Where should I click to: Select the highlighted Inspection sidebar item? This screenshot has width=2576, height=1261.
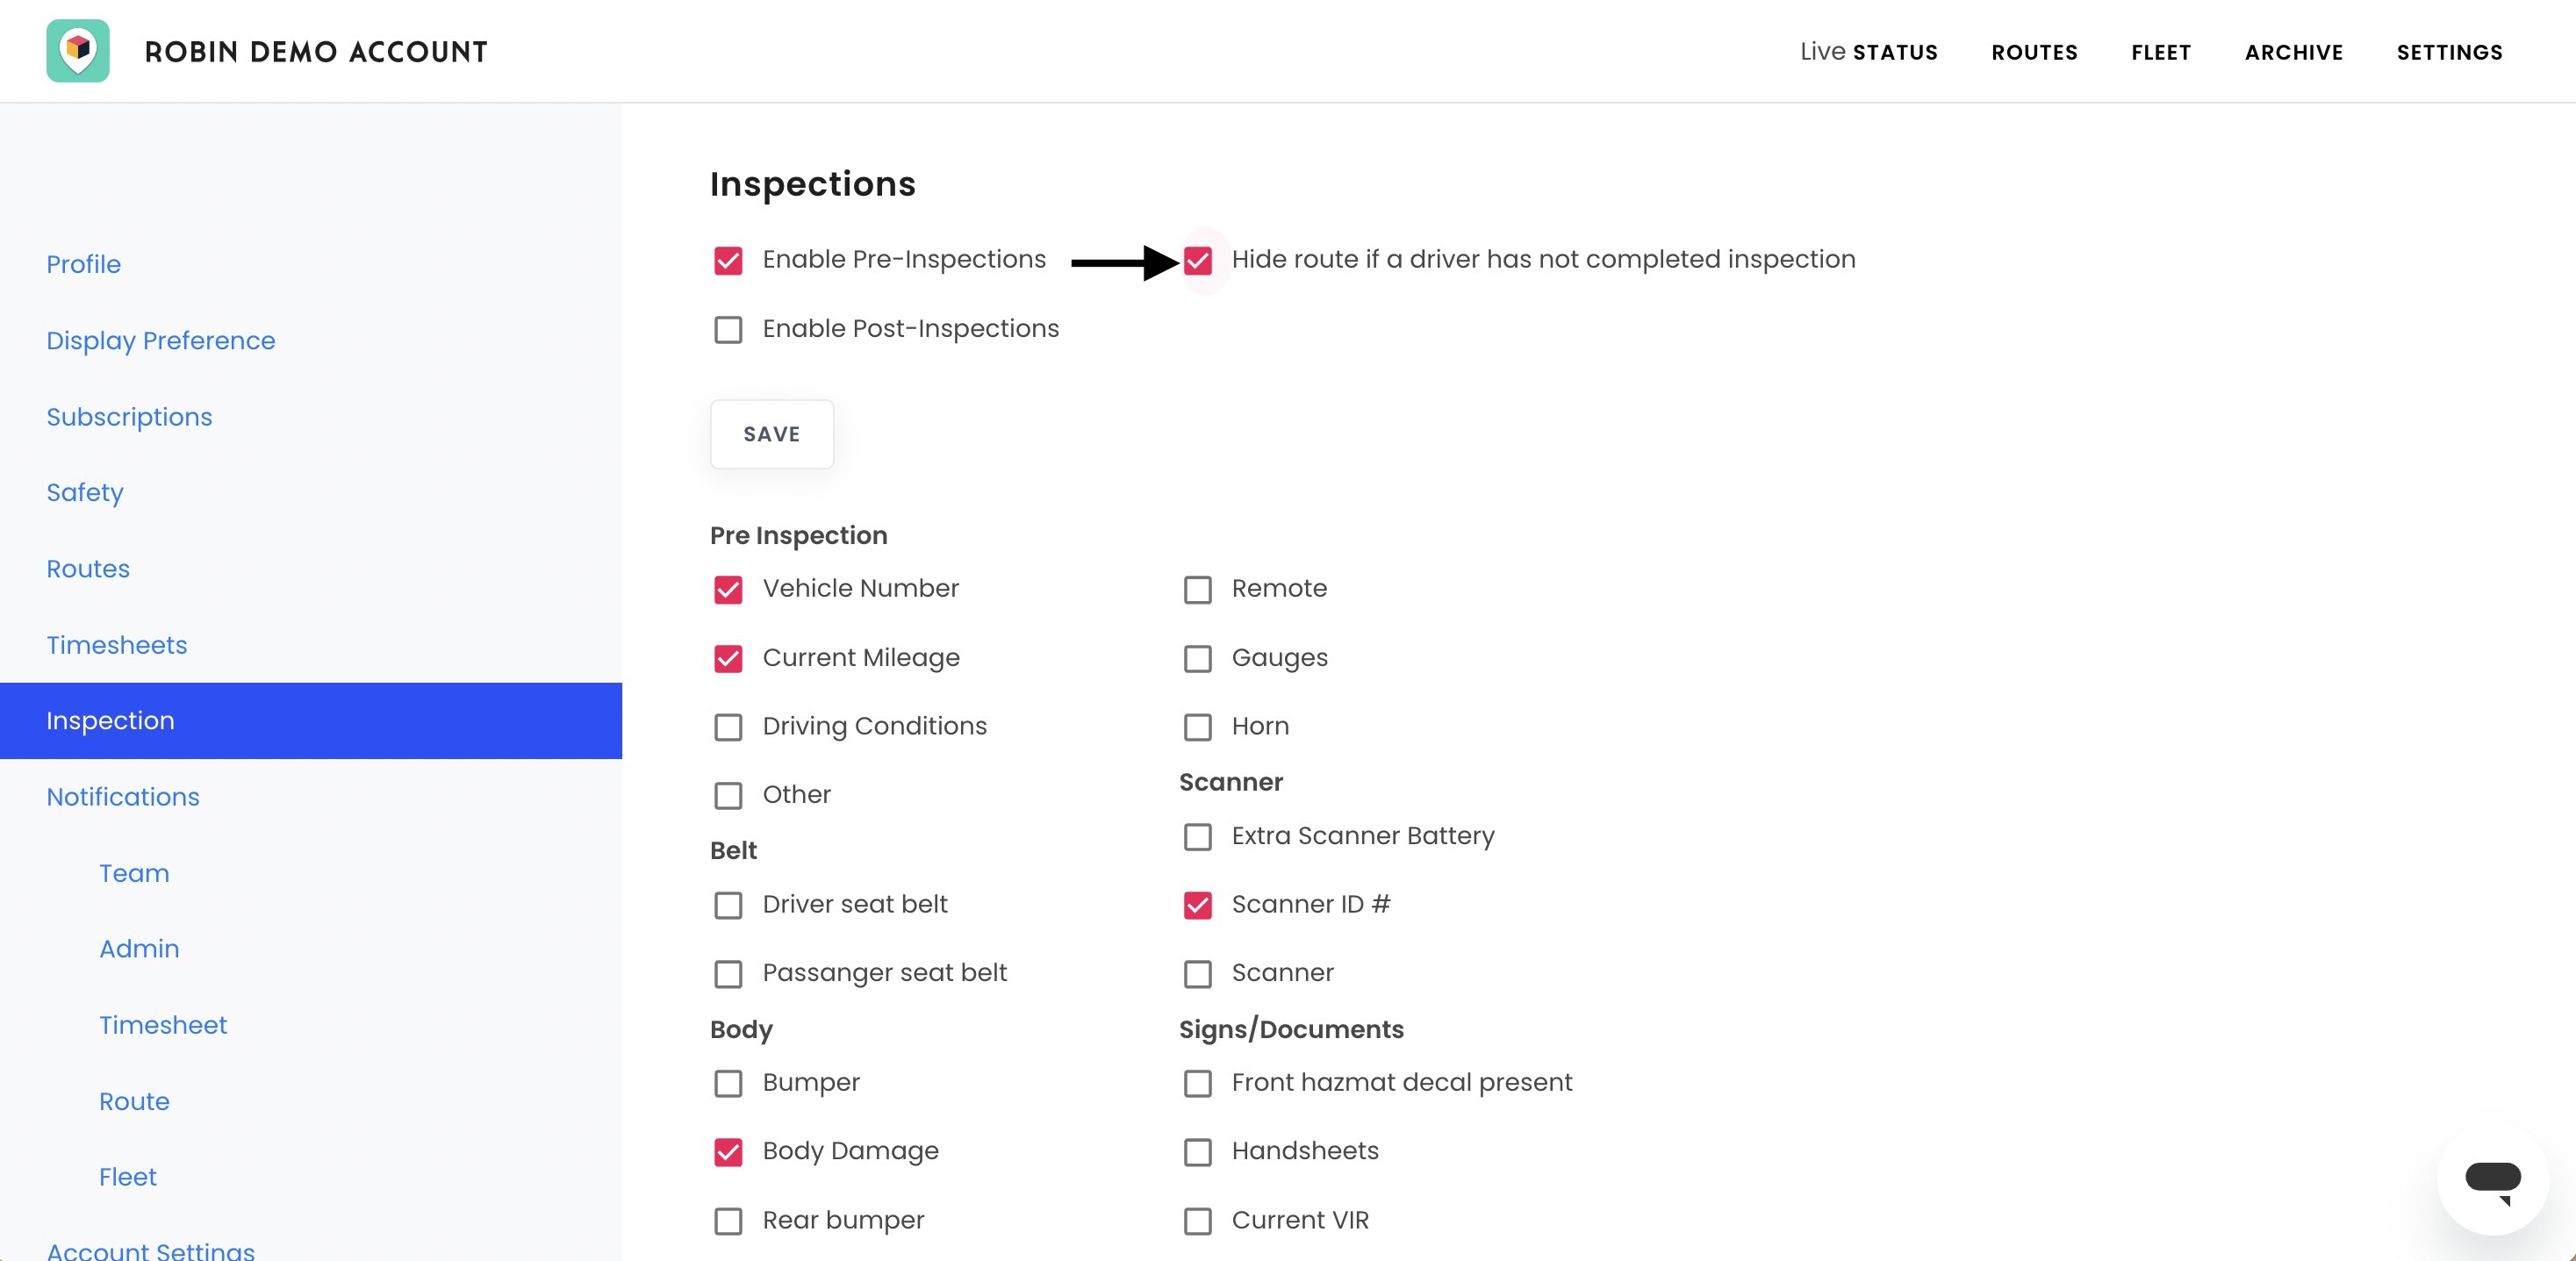pos(311,721)
